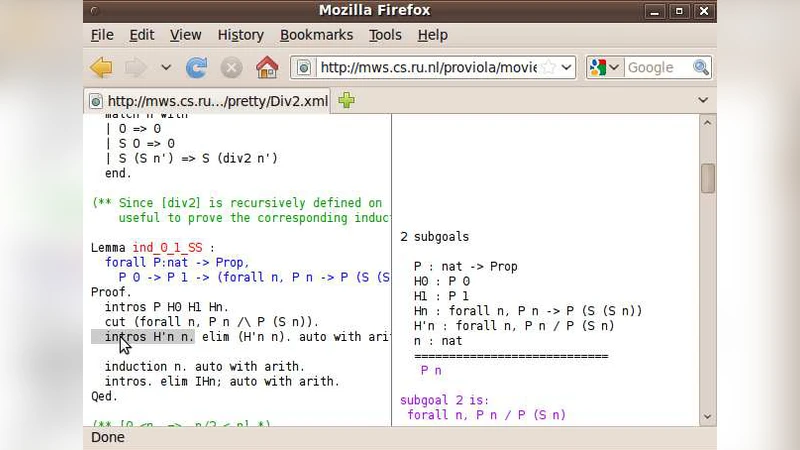Screen dimensions: 800x450
Task: Click the 'end.' line of div2 definition
Action: click(x=118, y=173)
